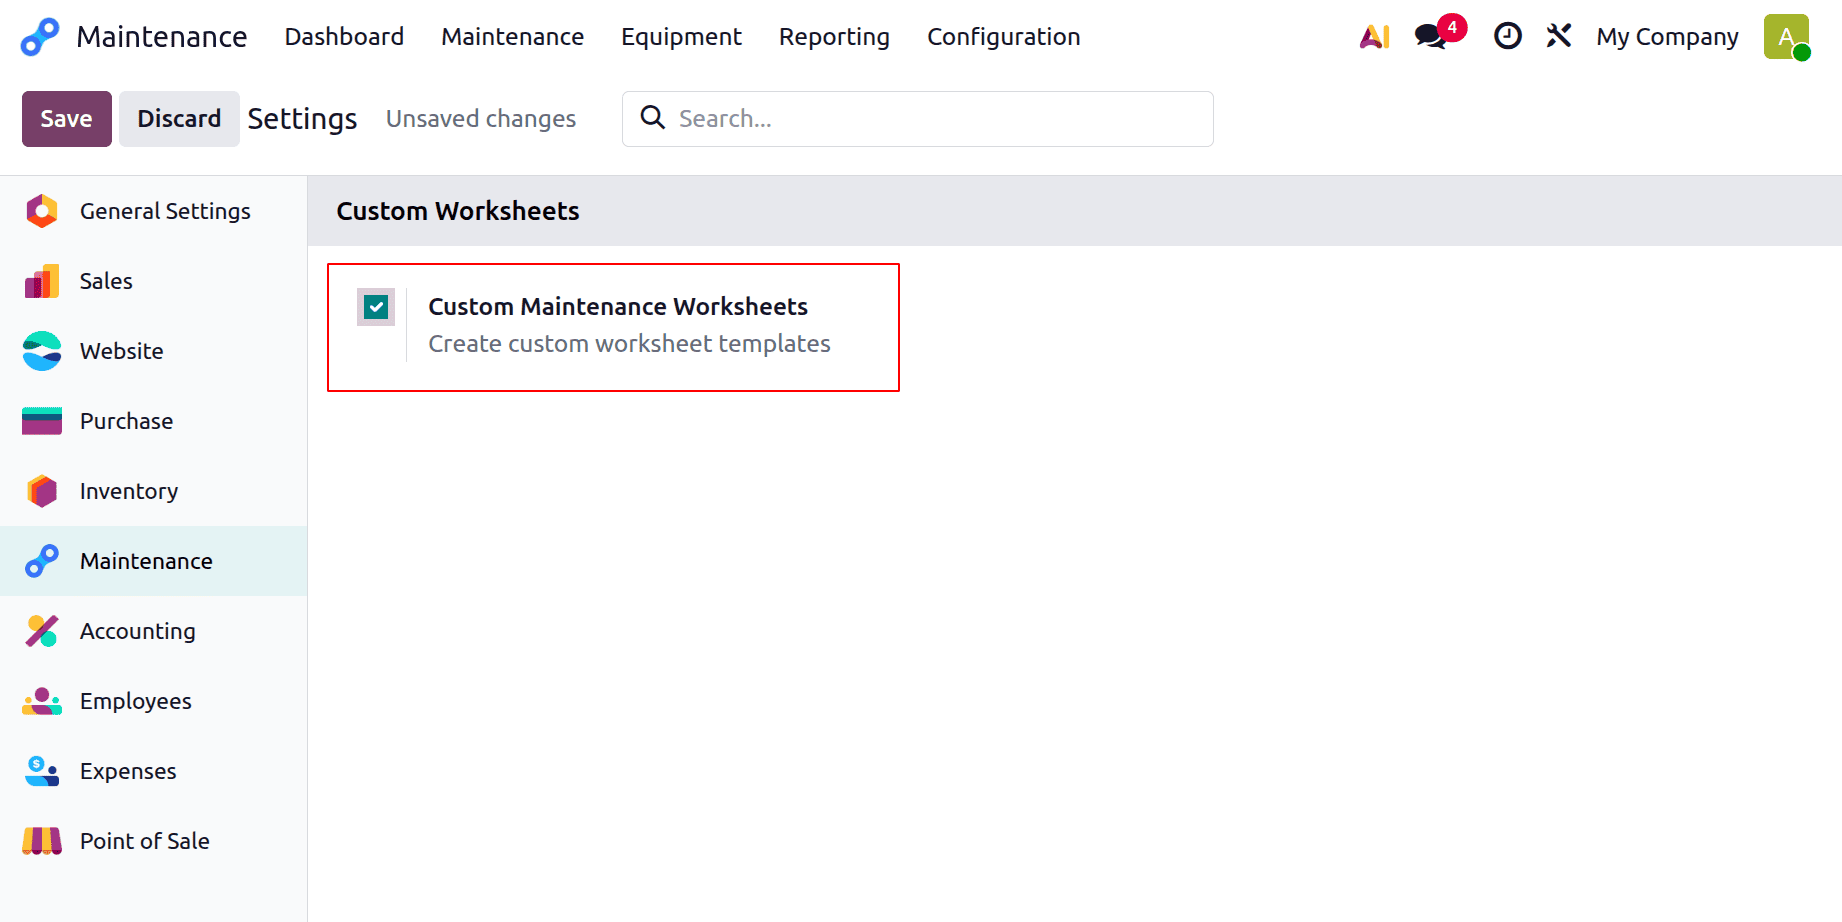Save the settings changes
Viewport: 1842px width, 922px height.
67,119
